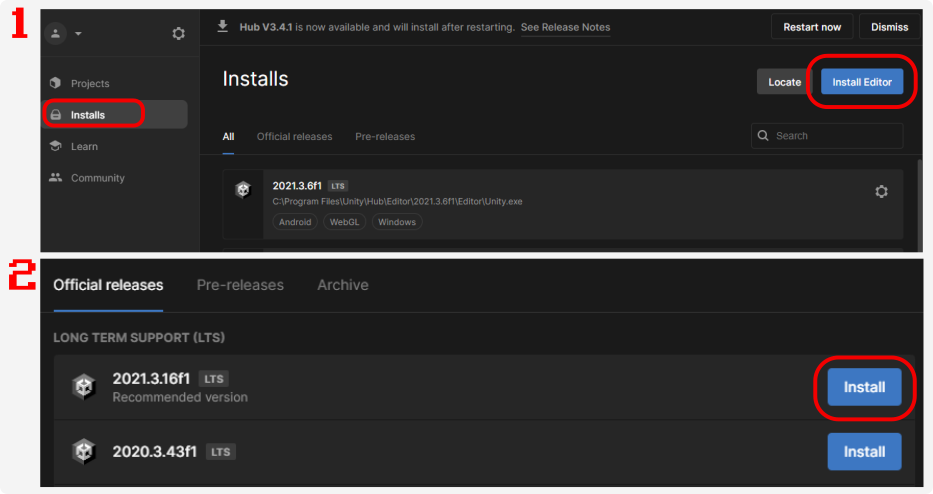Install Unity 2021.3.16f1

[x=864, y=387]
